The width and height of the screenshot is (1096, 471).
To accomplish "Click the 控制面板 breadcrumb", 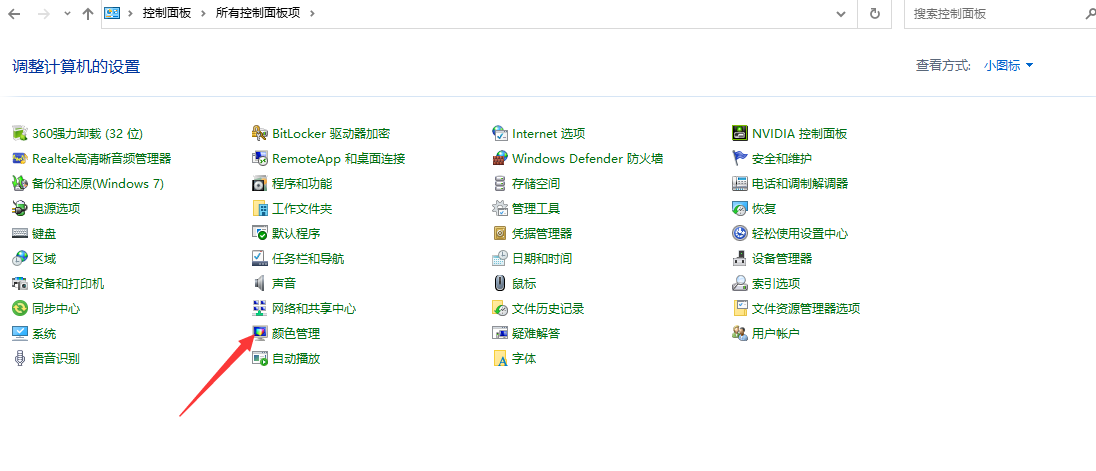I will coord(166,13).
